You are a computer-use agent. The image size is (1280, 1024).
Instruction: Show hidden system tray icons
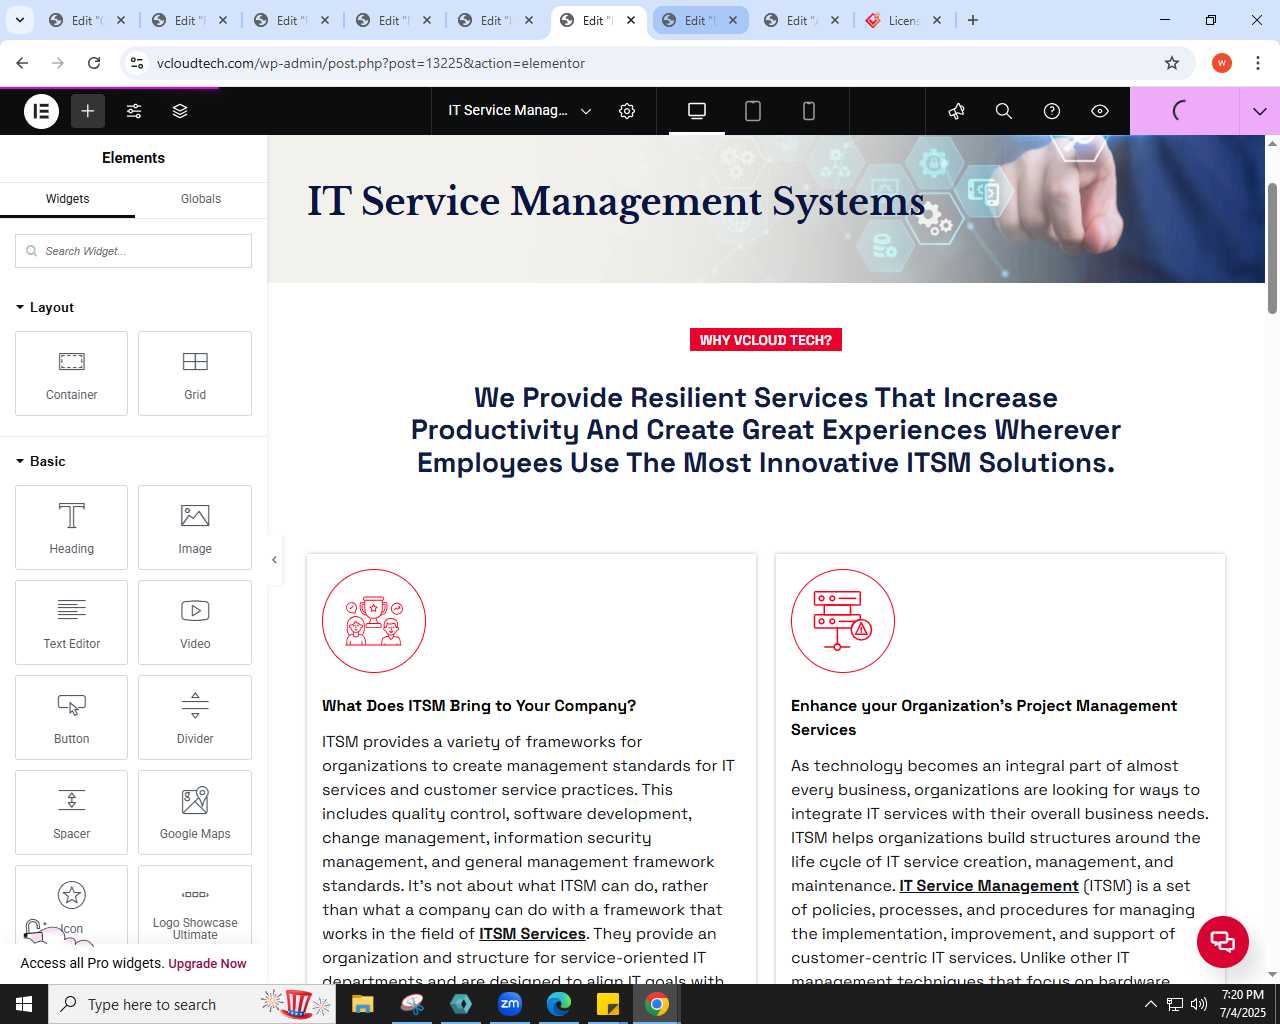(x=1150, y=1004)
